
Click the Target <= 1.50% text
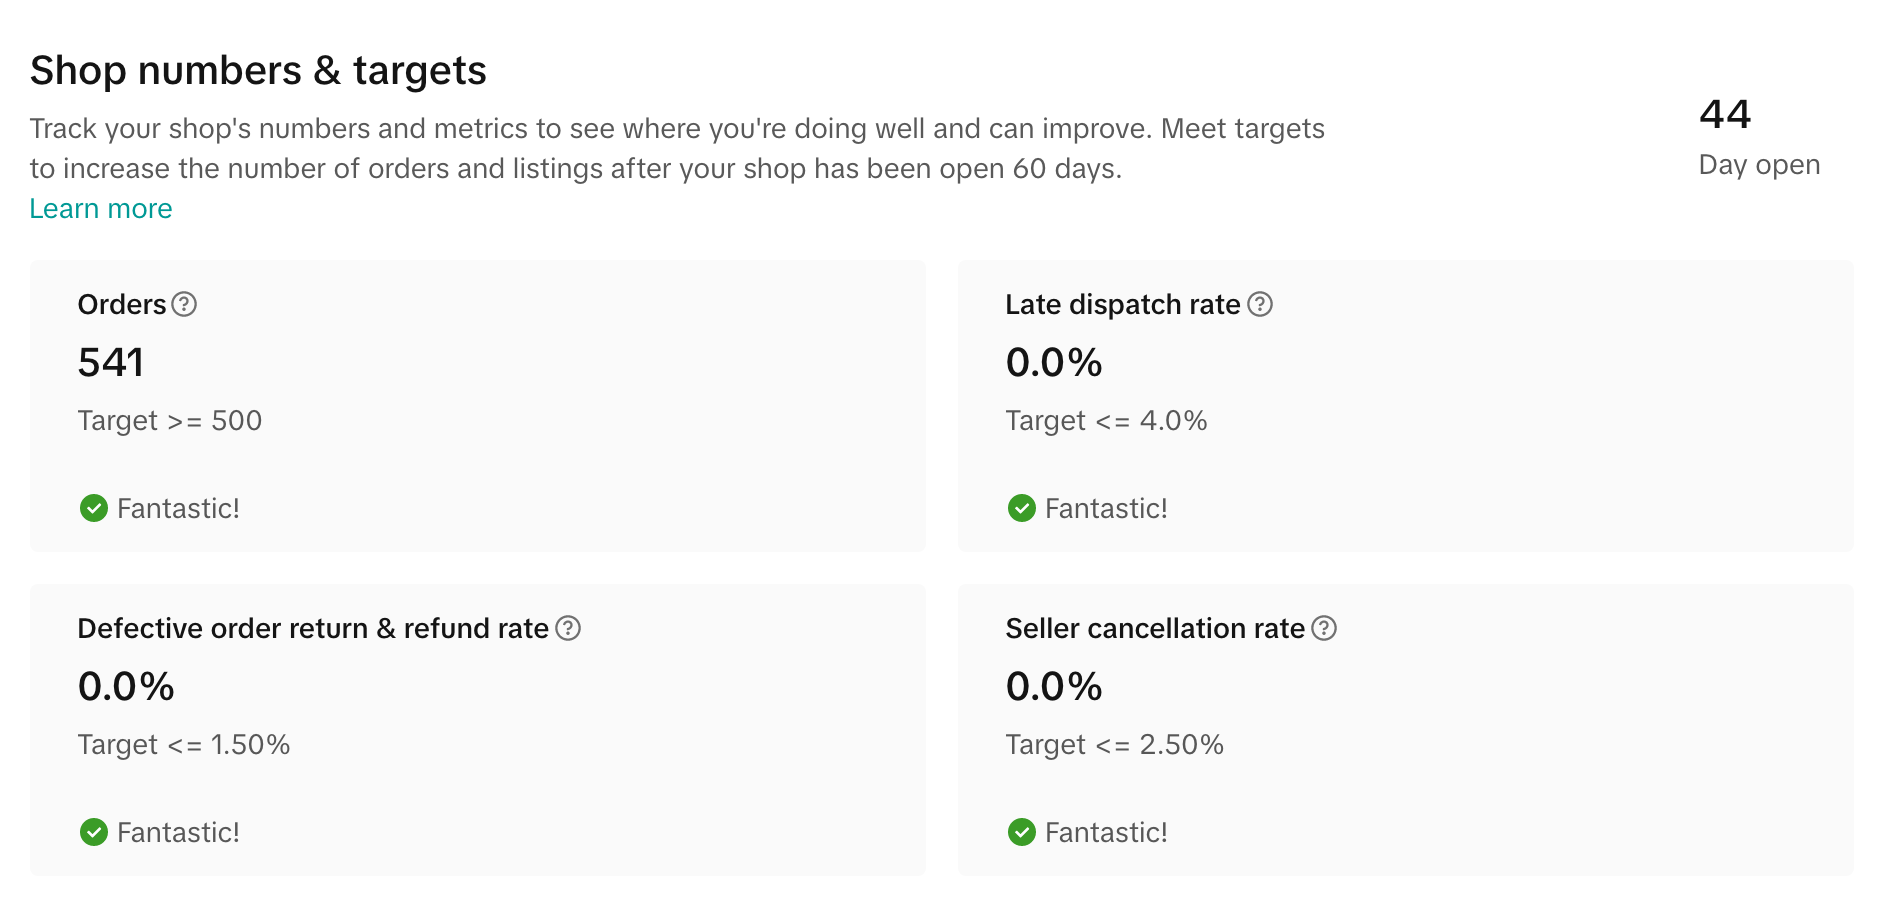[184, 745]
